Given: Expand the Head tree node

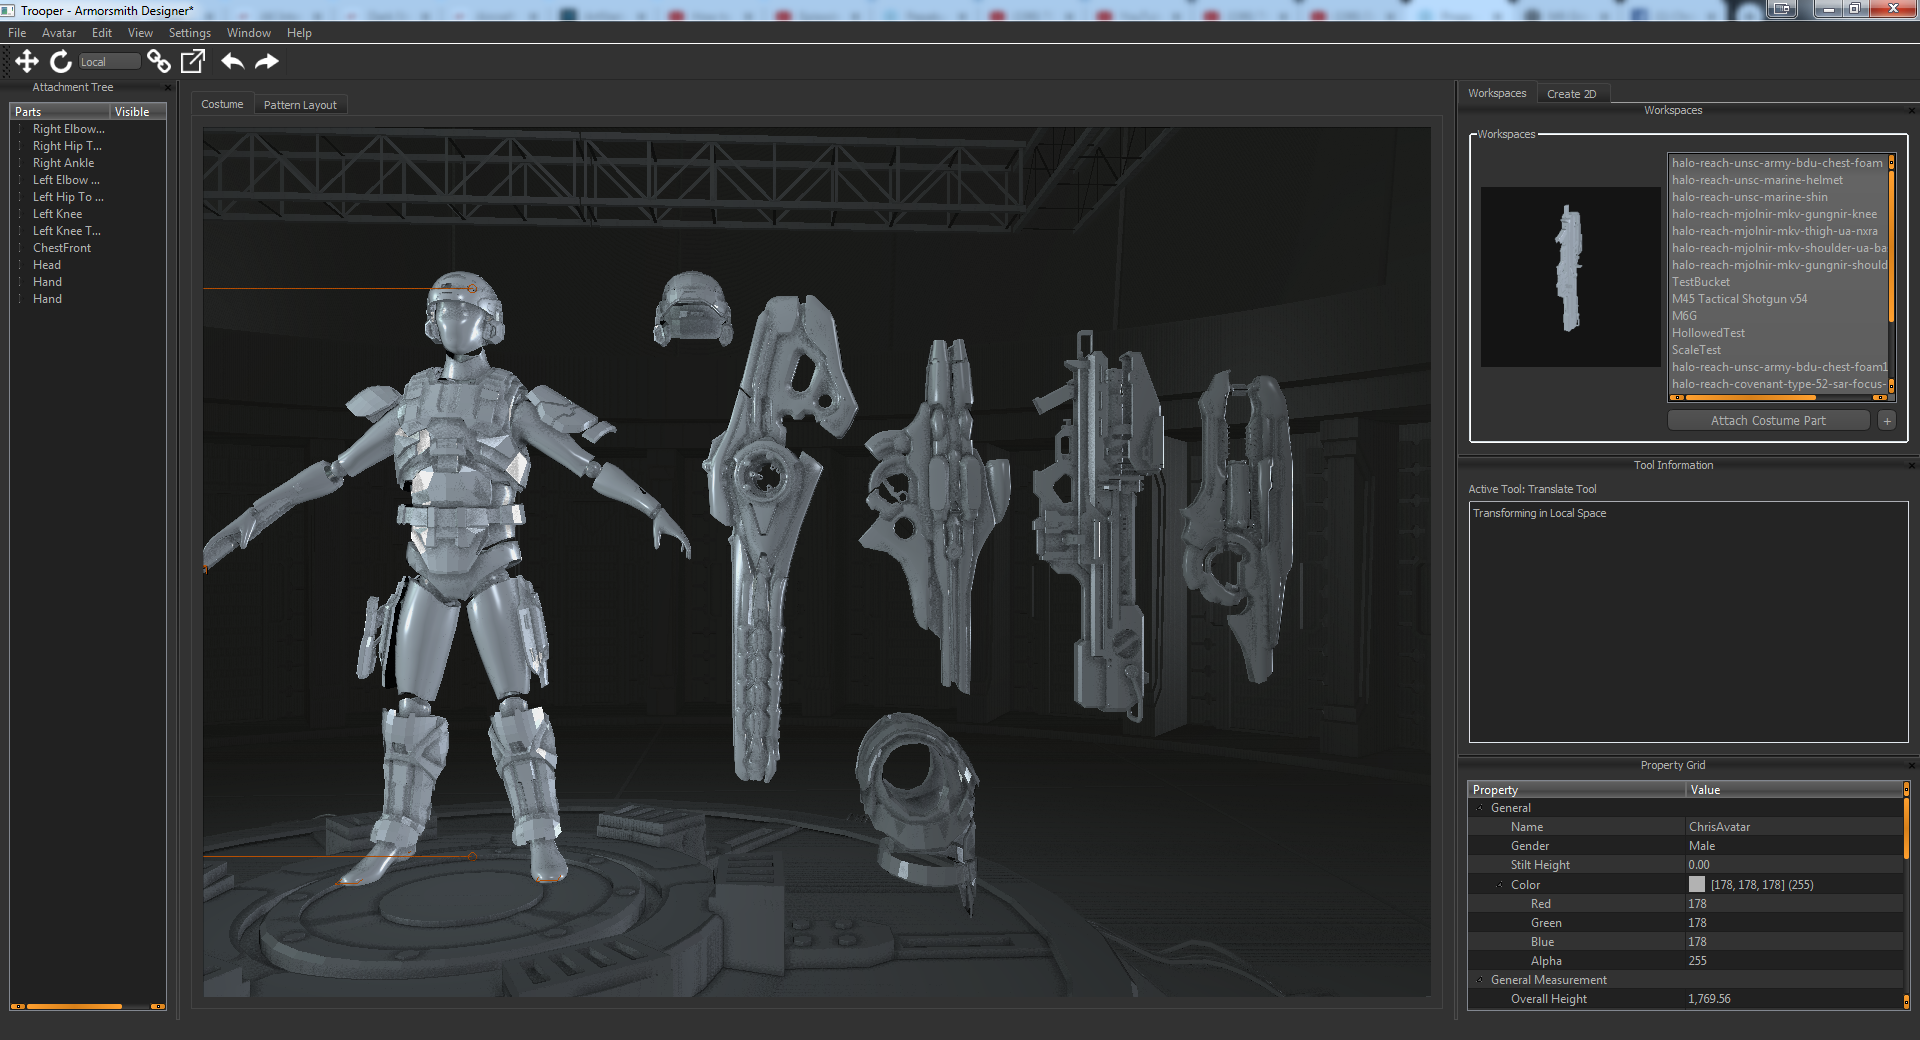Looking at the screenshot, I should tap(21, 265).
